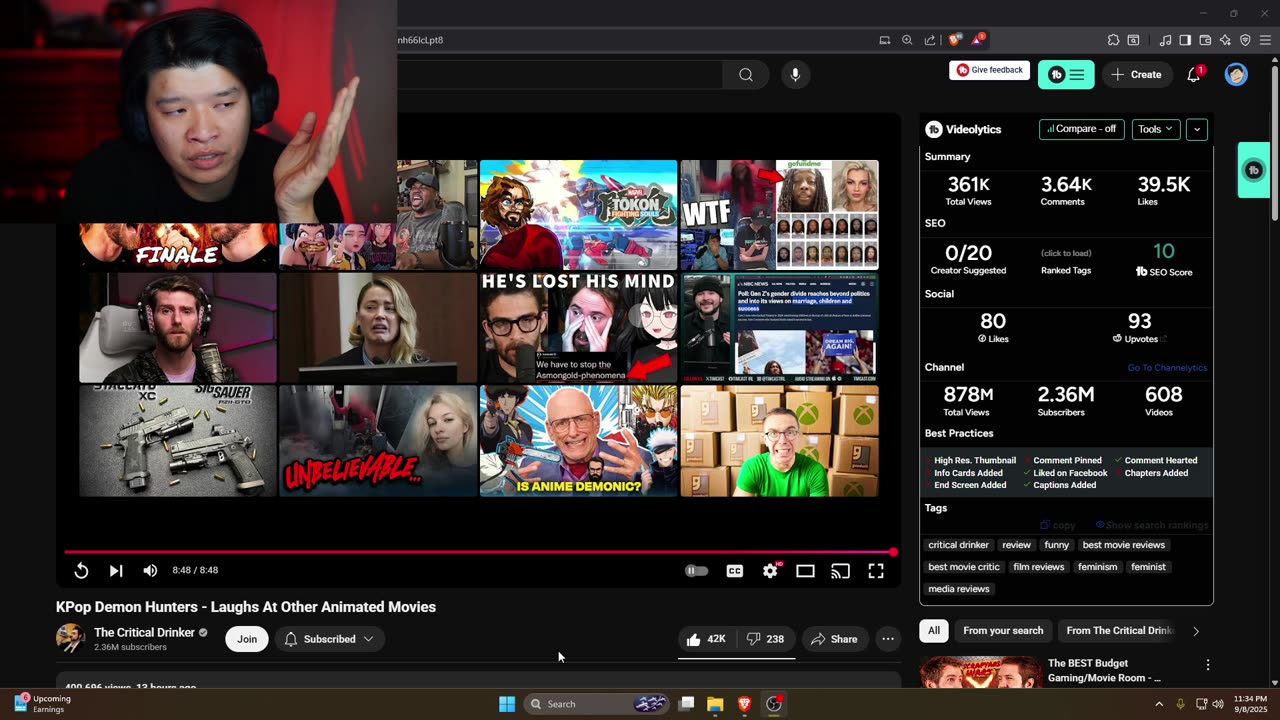Open the Brave Shields icon in address bar
Screen dimensions: 1280x720
pos(955,40)
